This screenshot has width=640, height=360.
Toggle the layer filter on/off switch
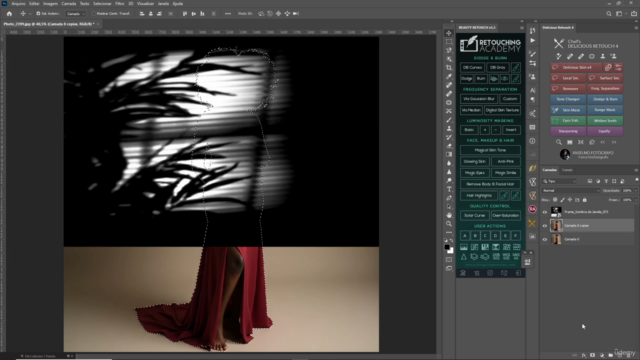(x=636, y=180)
